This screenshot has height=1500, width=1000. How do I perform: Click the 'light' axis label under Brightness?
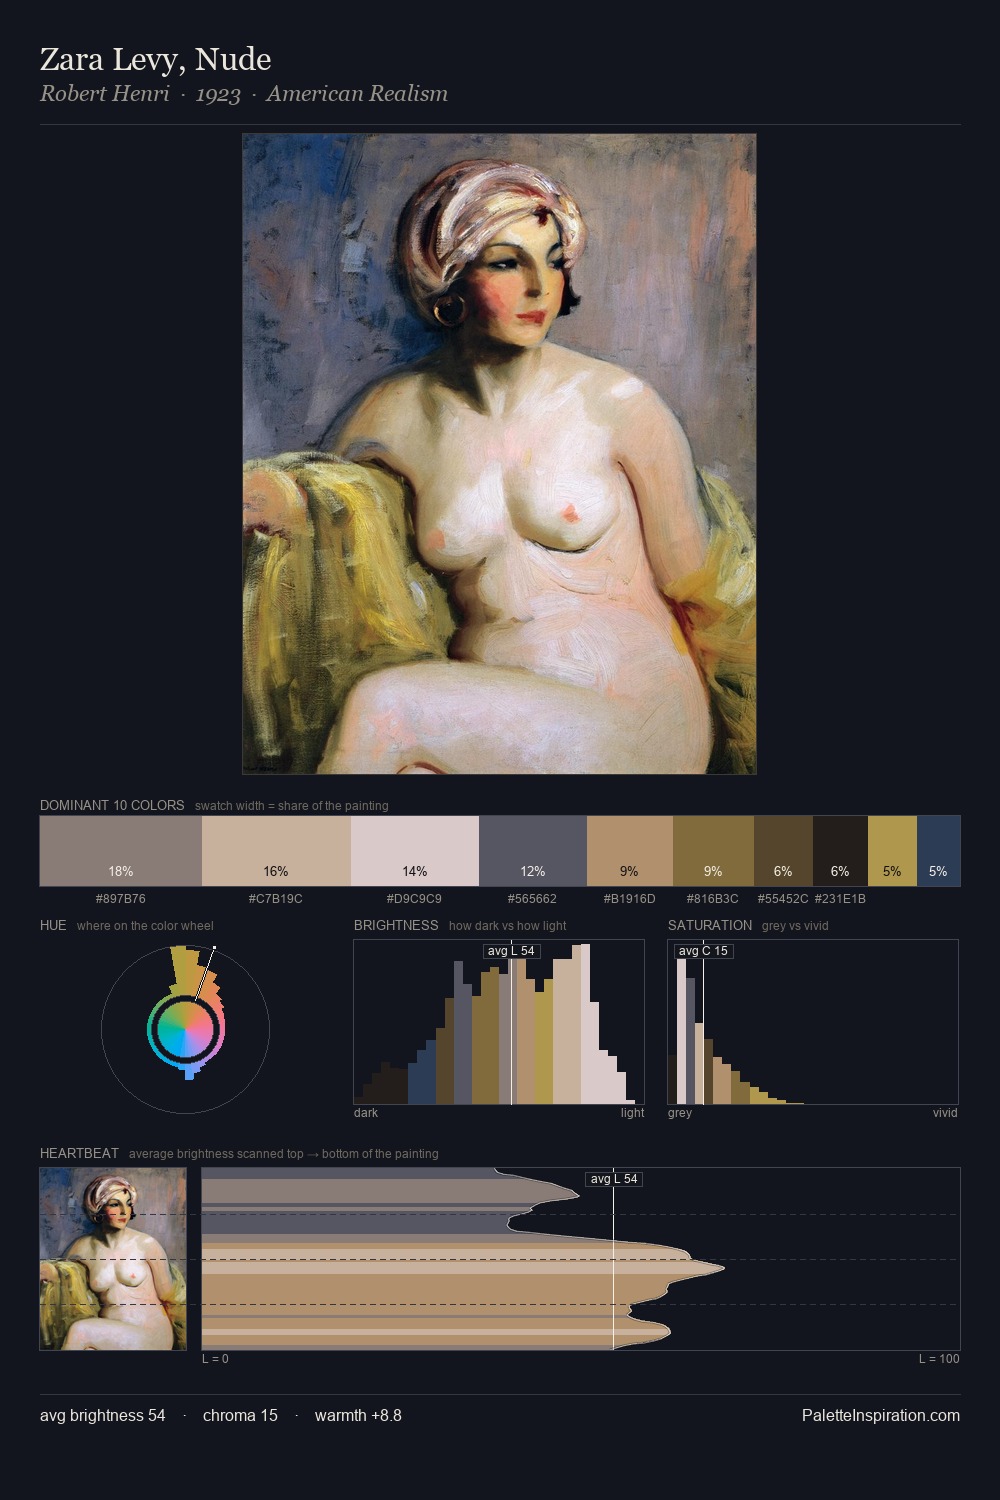(x=632, y=1112)
